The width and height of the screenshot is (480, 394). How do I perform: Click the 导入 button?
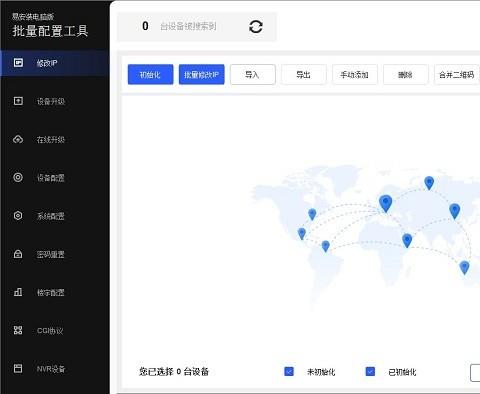point(253,74)
